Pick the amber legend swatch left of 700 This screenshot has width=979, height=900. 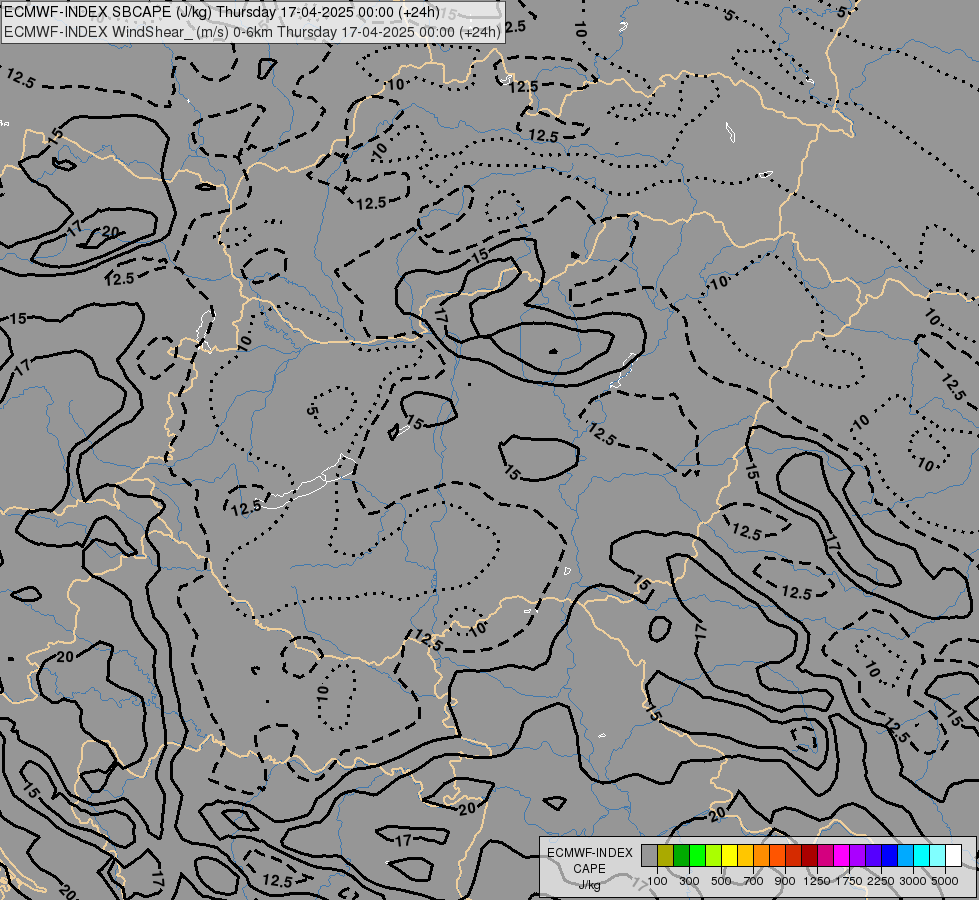pos(745,855)
